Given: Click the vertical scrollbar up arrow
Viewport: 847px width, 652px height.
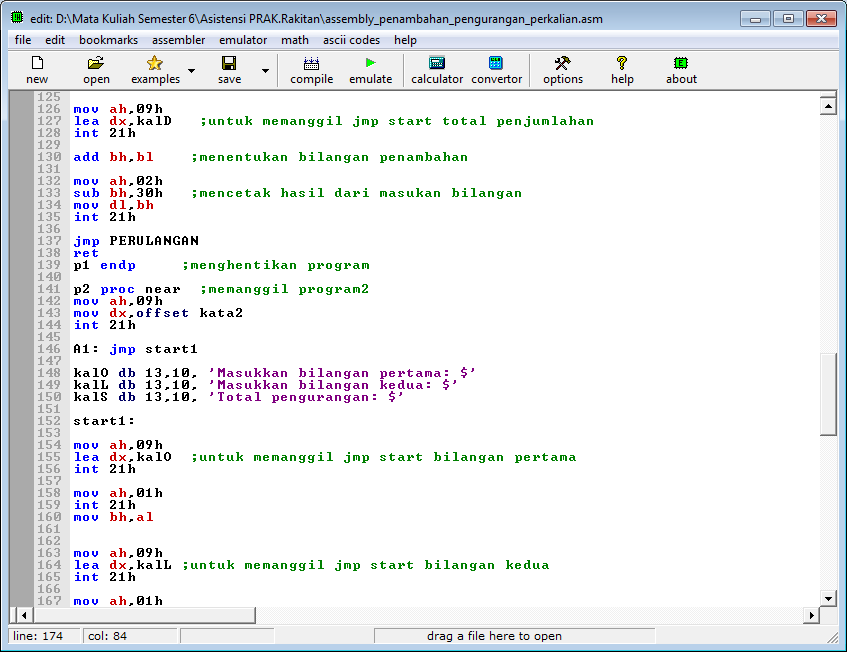Looking at the screenshot, I should click(x=828, y=106).
